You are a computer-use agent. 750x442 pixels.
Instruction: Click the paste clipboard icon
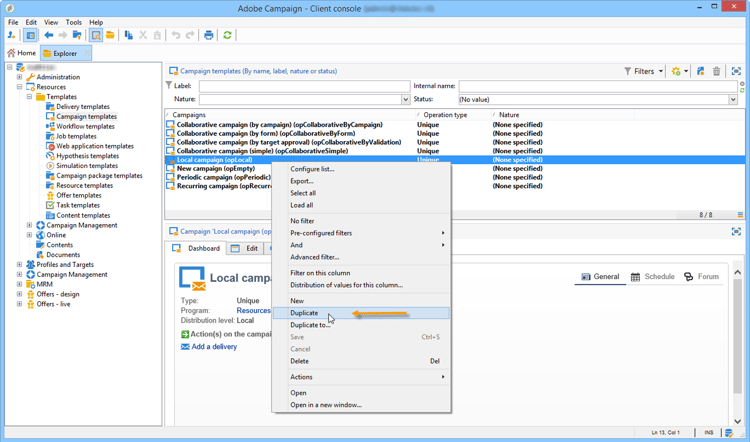click(x=157, y=35)
